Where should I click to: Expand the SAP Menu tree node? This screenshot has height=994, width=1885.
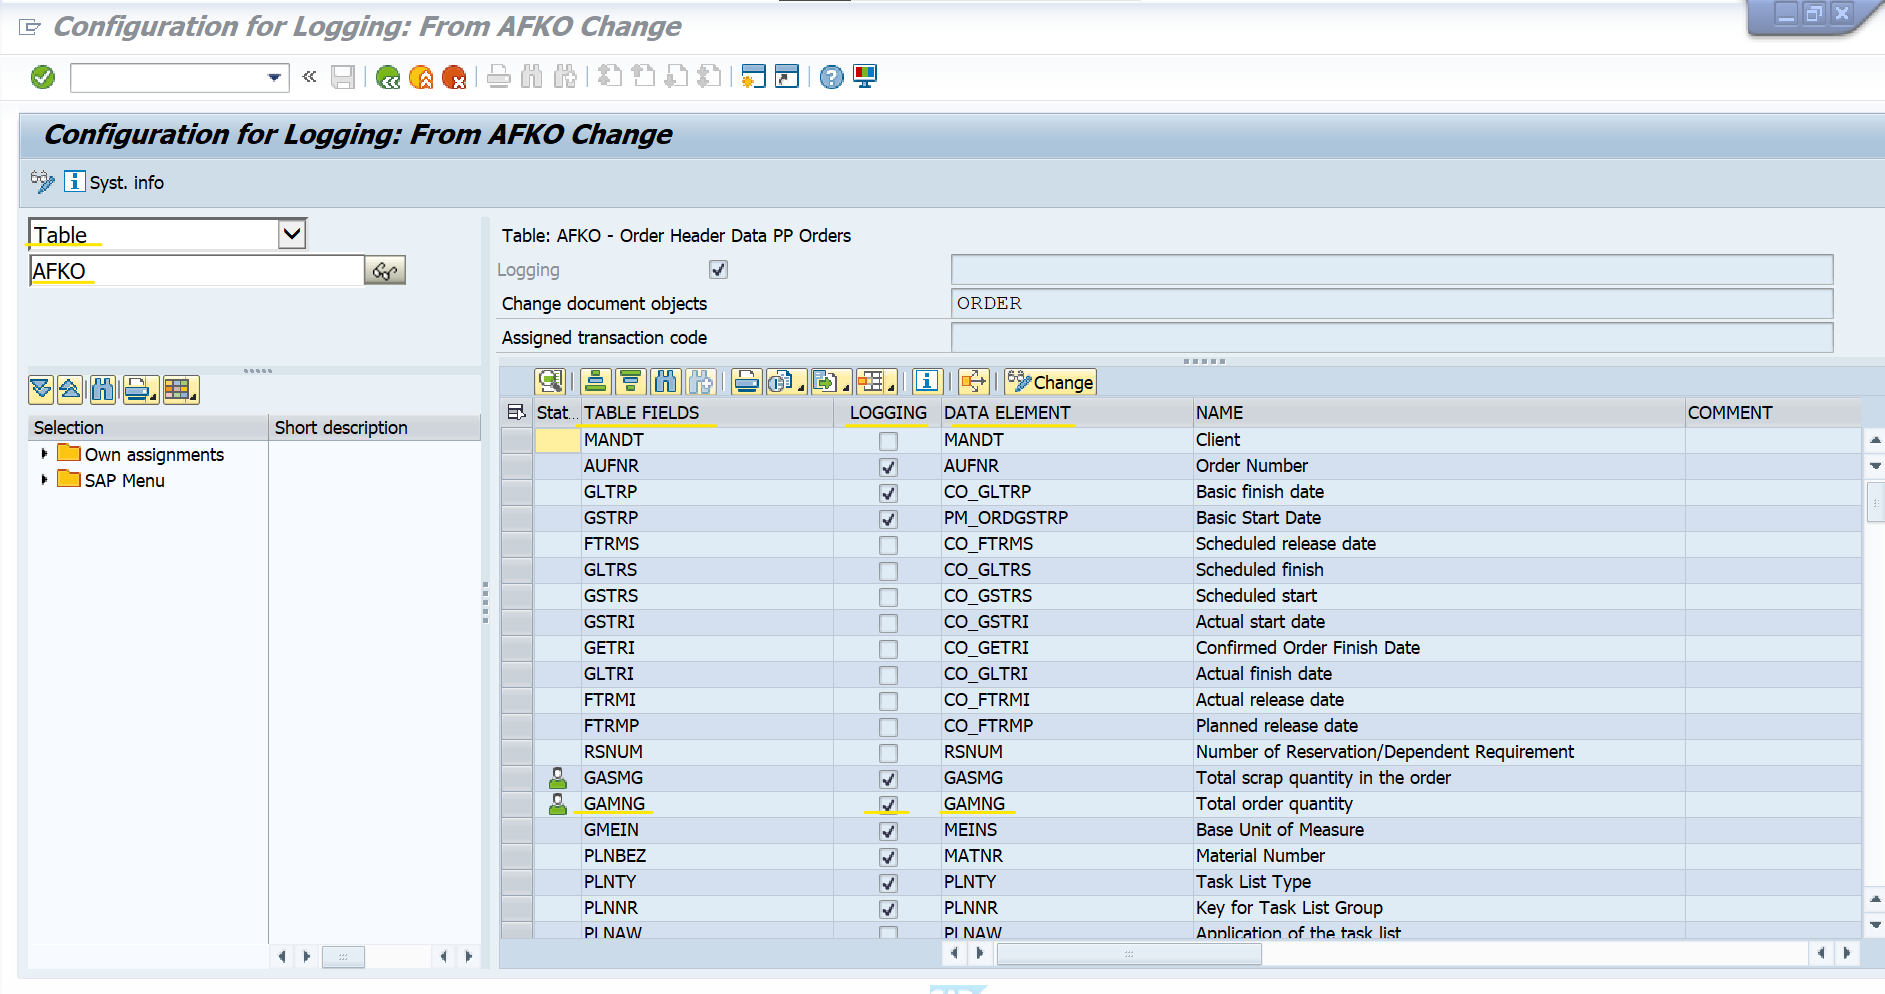tap(44, 480)
